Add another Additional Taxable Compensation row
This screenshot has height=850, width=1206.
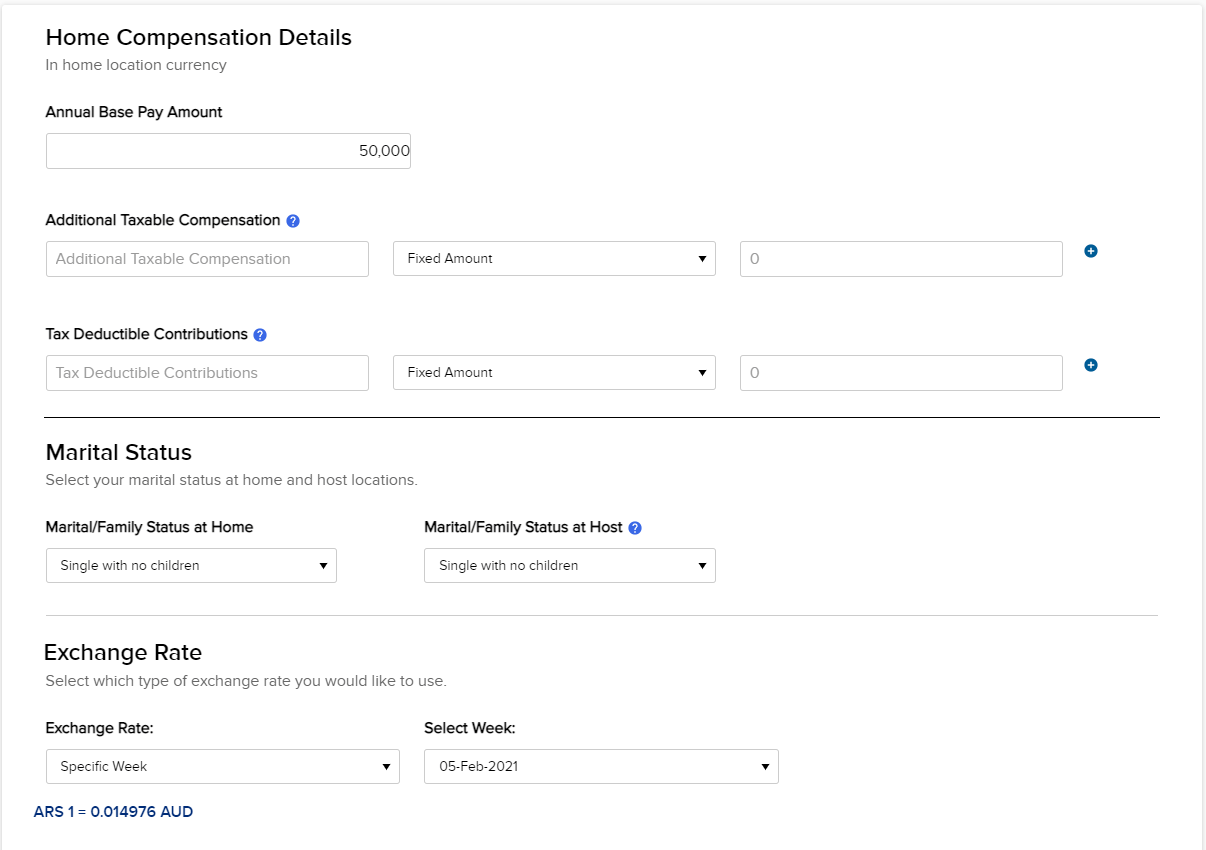(x=1090, y=251)
